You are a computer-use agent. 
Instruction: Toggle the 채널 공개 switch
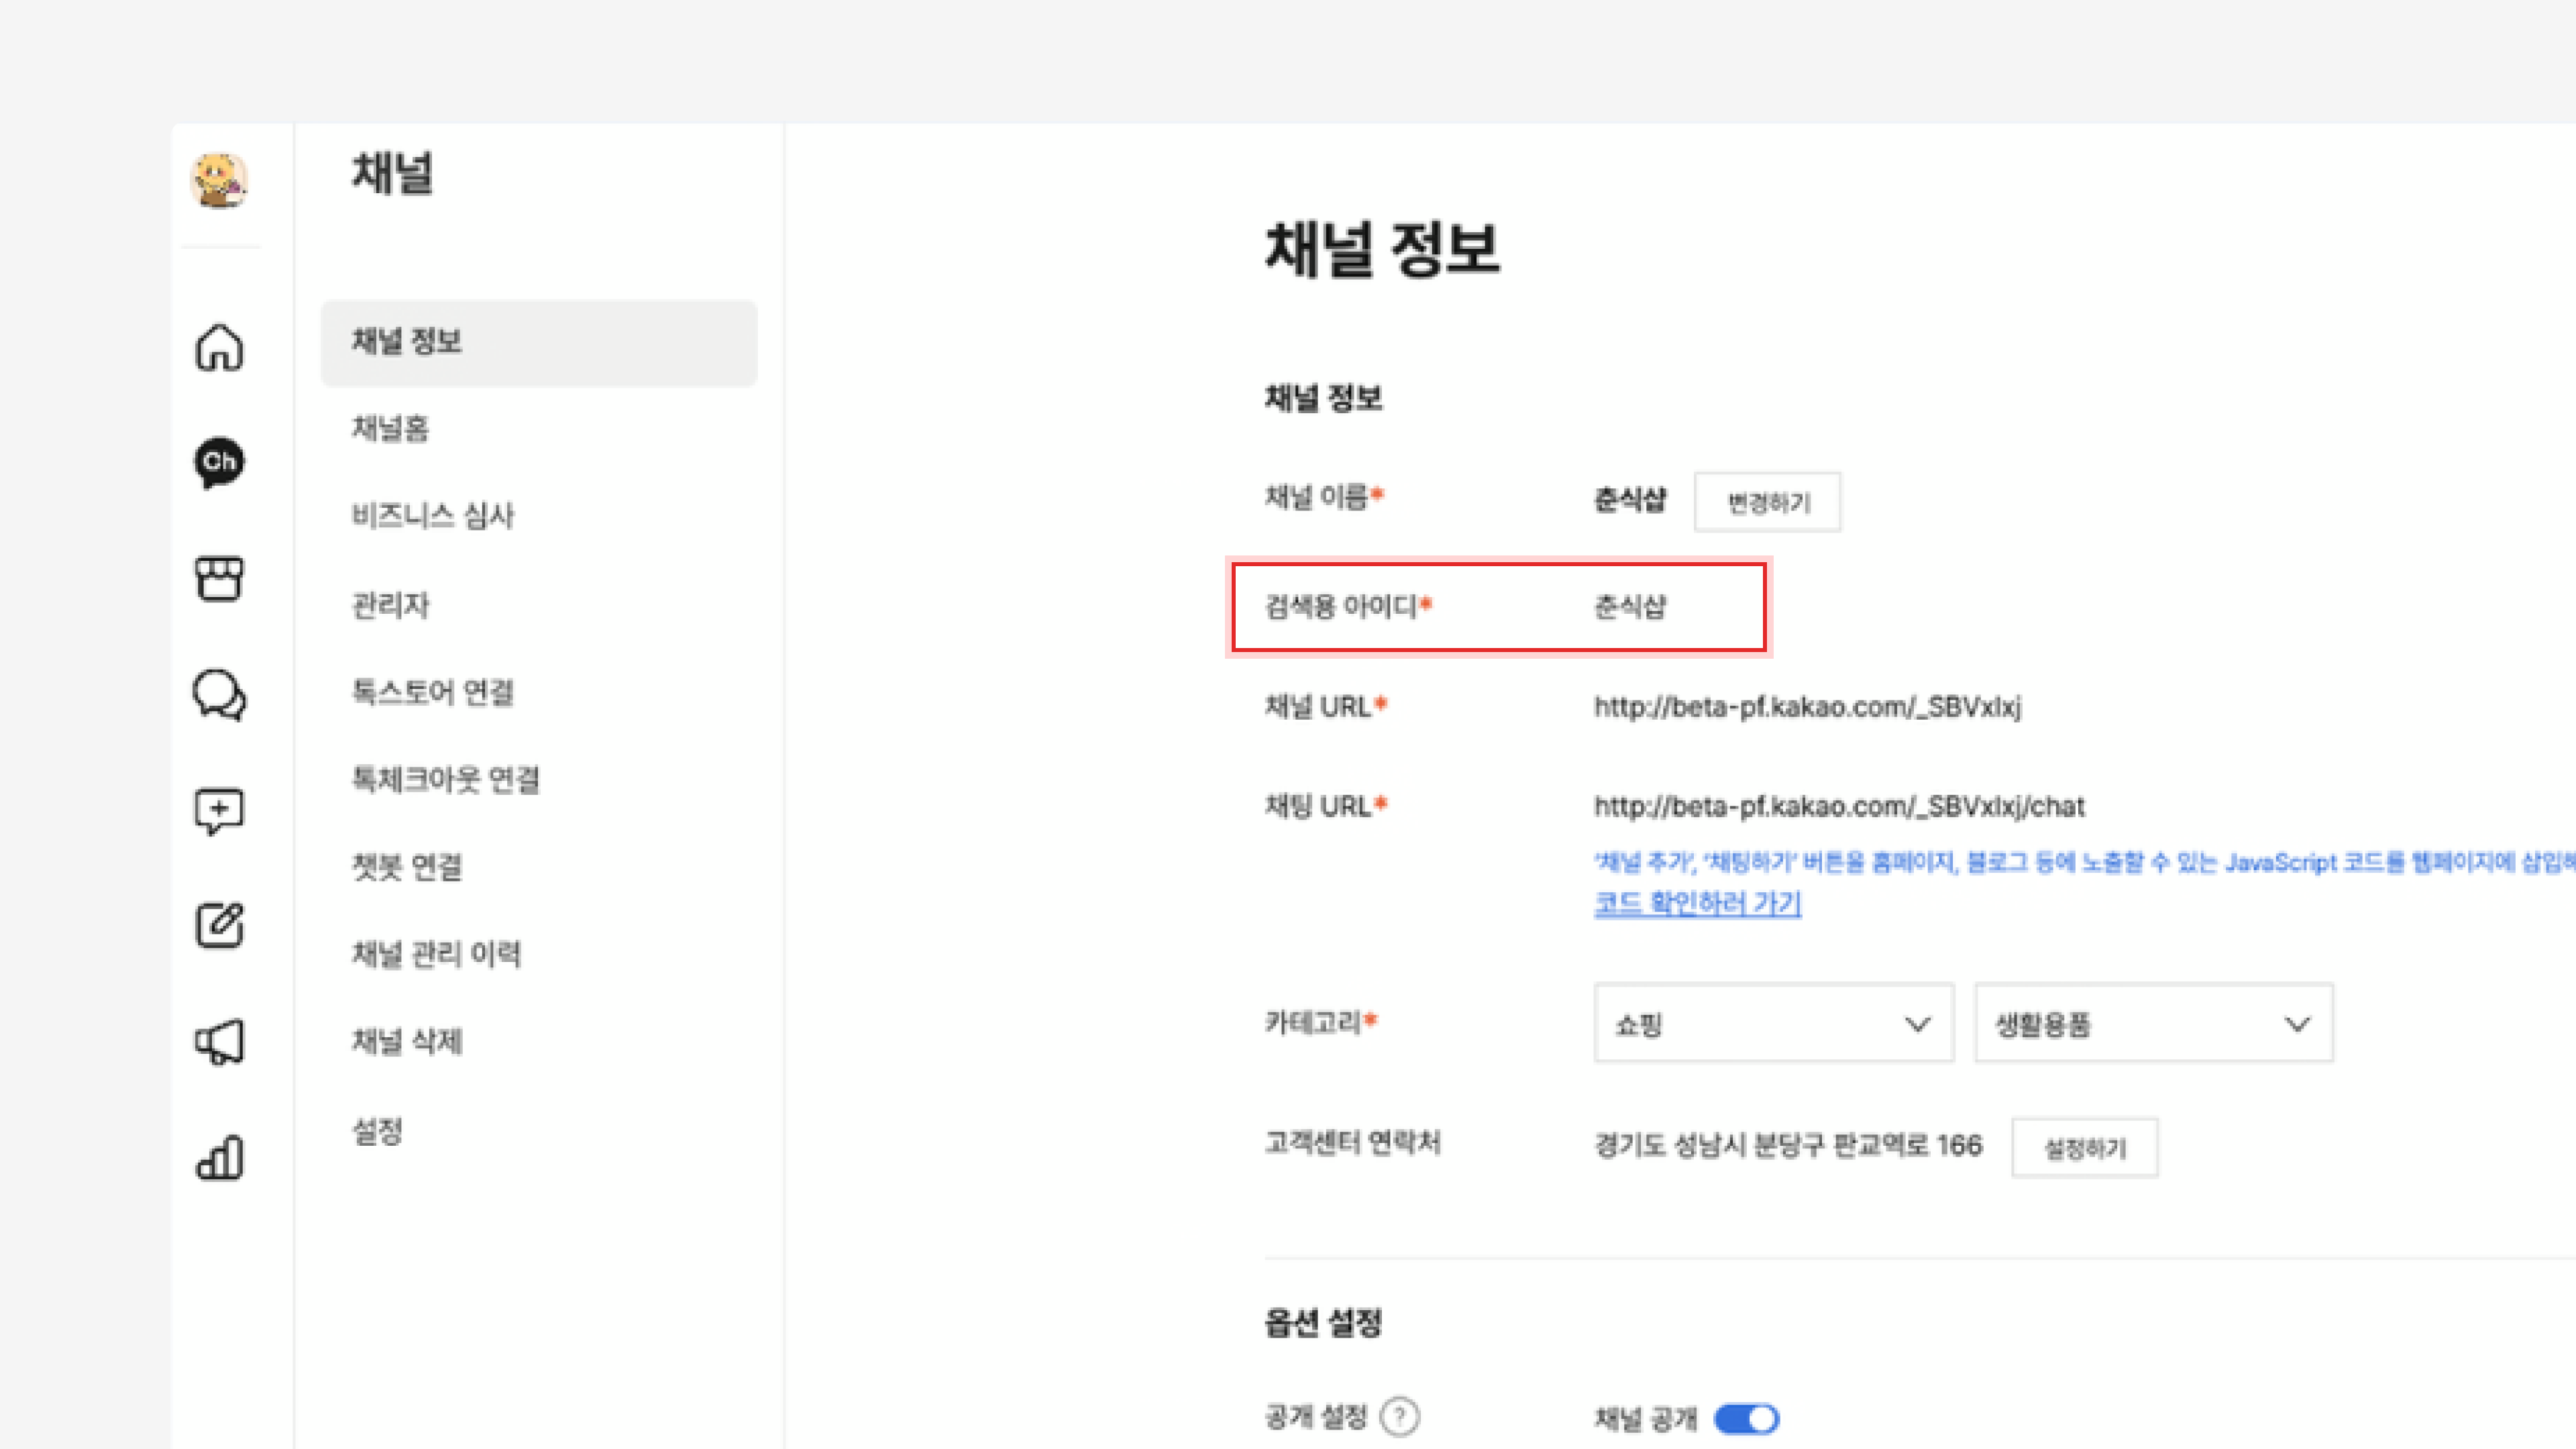point(1746,1418)
